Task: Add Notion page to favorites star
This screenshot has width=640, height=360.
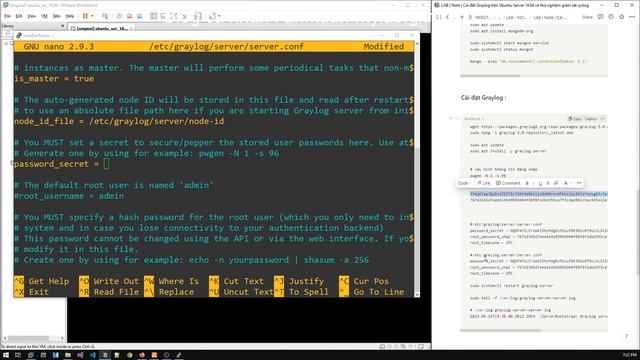Action: pos(622,17)
